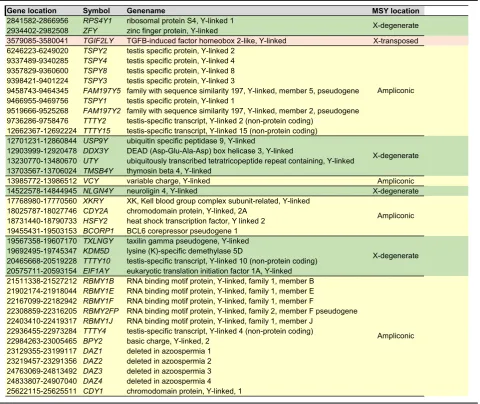Click 'neuroligin 4, Y-linked' genename
Screen dimensions: 480x404
(x=162, y=191)
